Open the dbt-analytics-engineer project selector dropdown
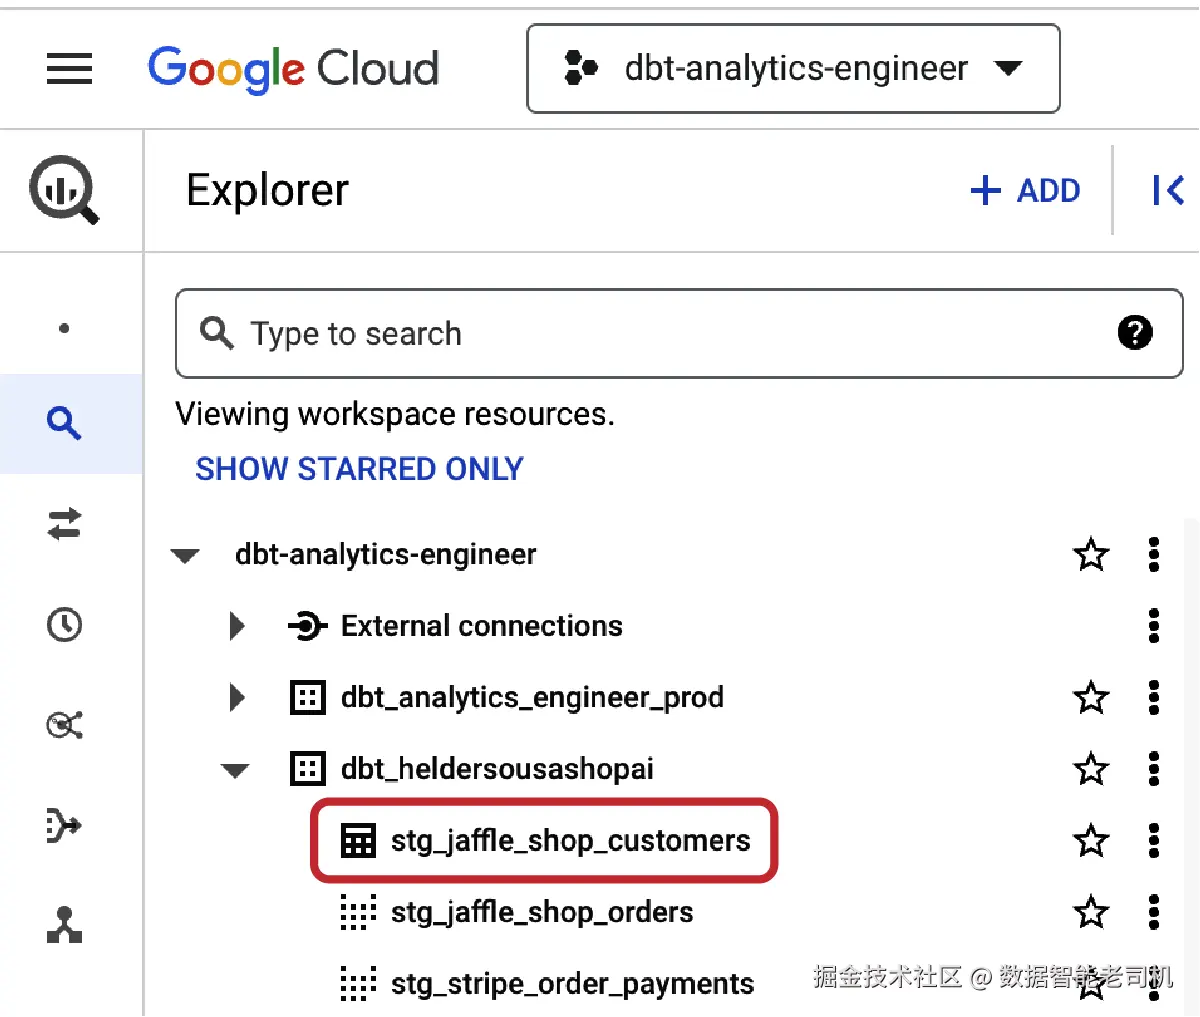This screenshot has width=1200, height=1017. click(793, 69)
